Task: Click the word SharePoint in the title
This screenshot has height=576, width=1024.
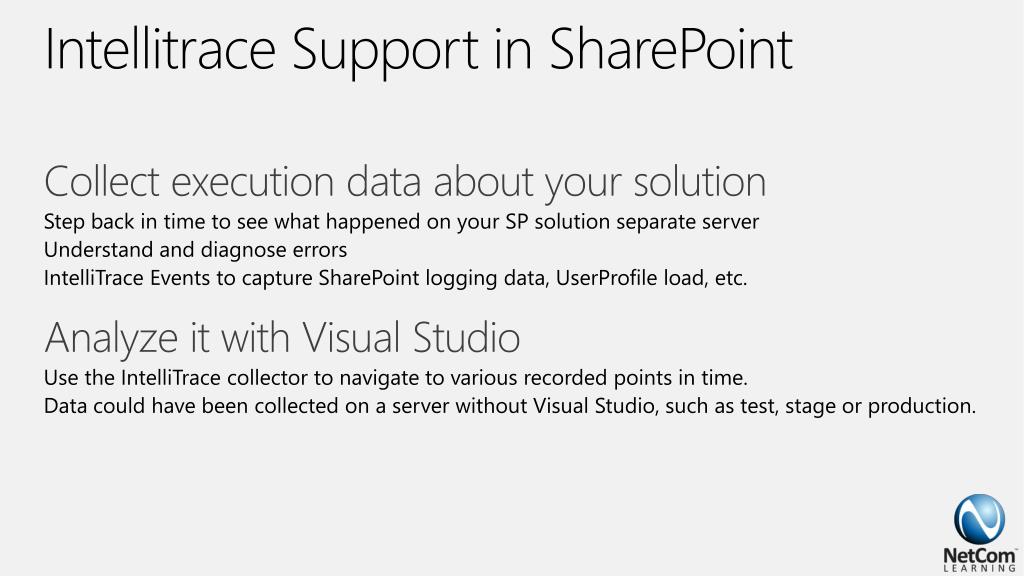Action: (671, 50)
